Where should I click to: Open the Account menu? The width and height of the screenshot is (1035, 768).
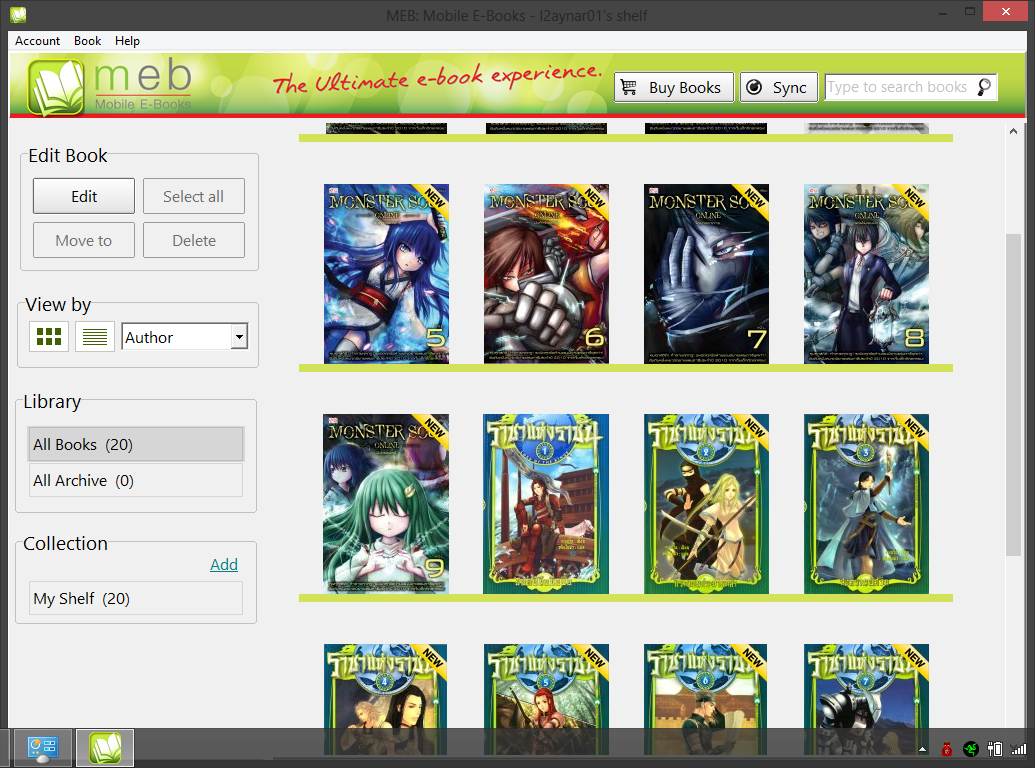[38, 41]
